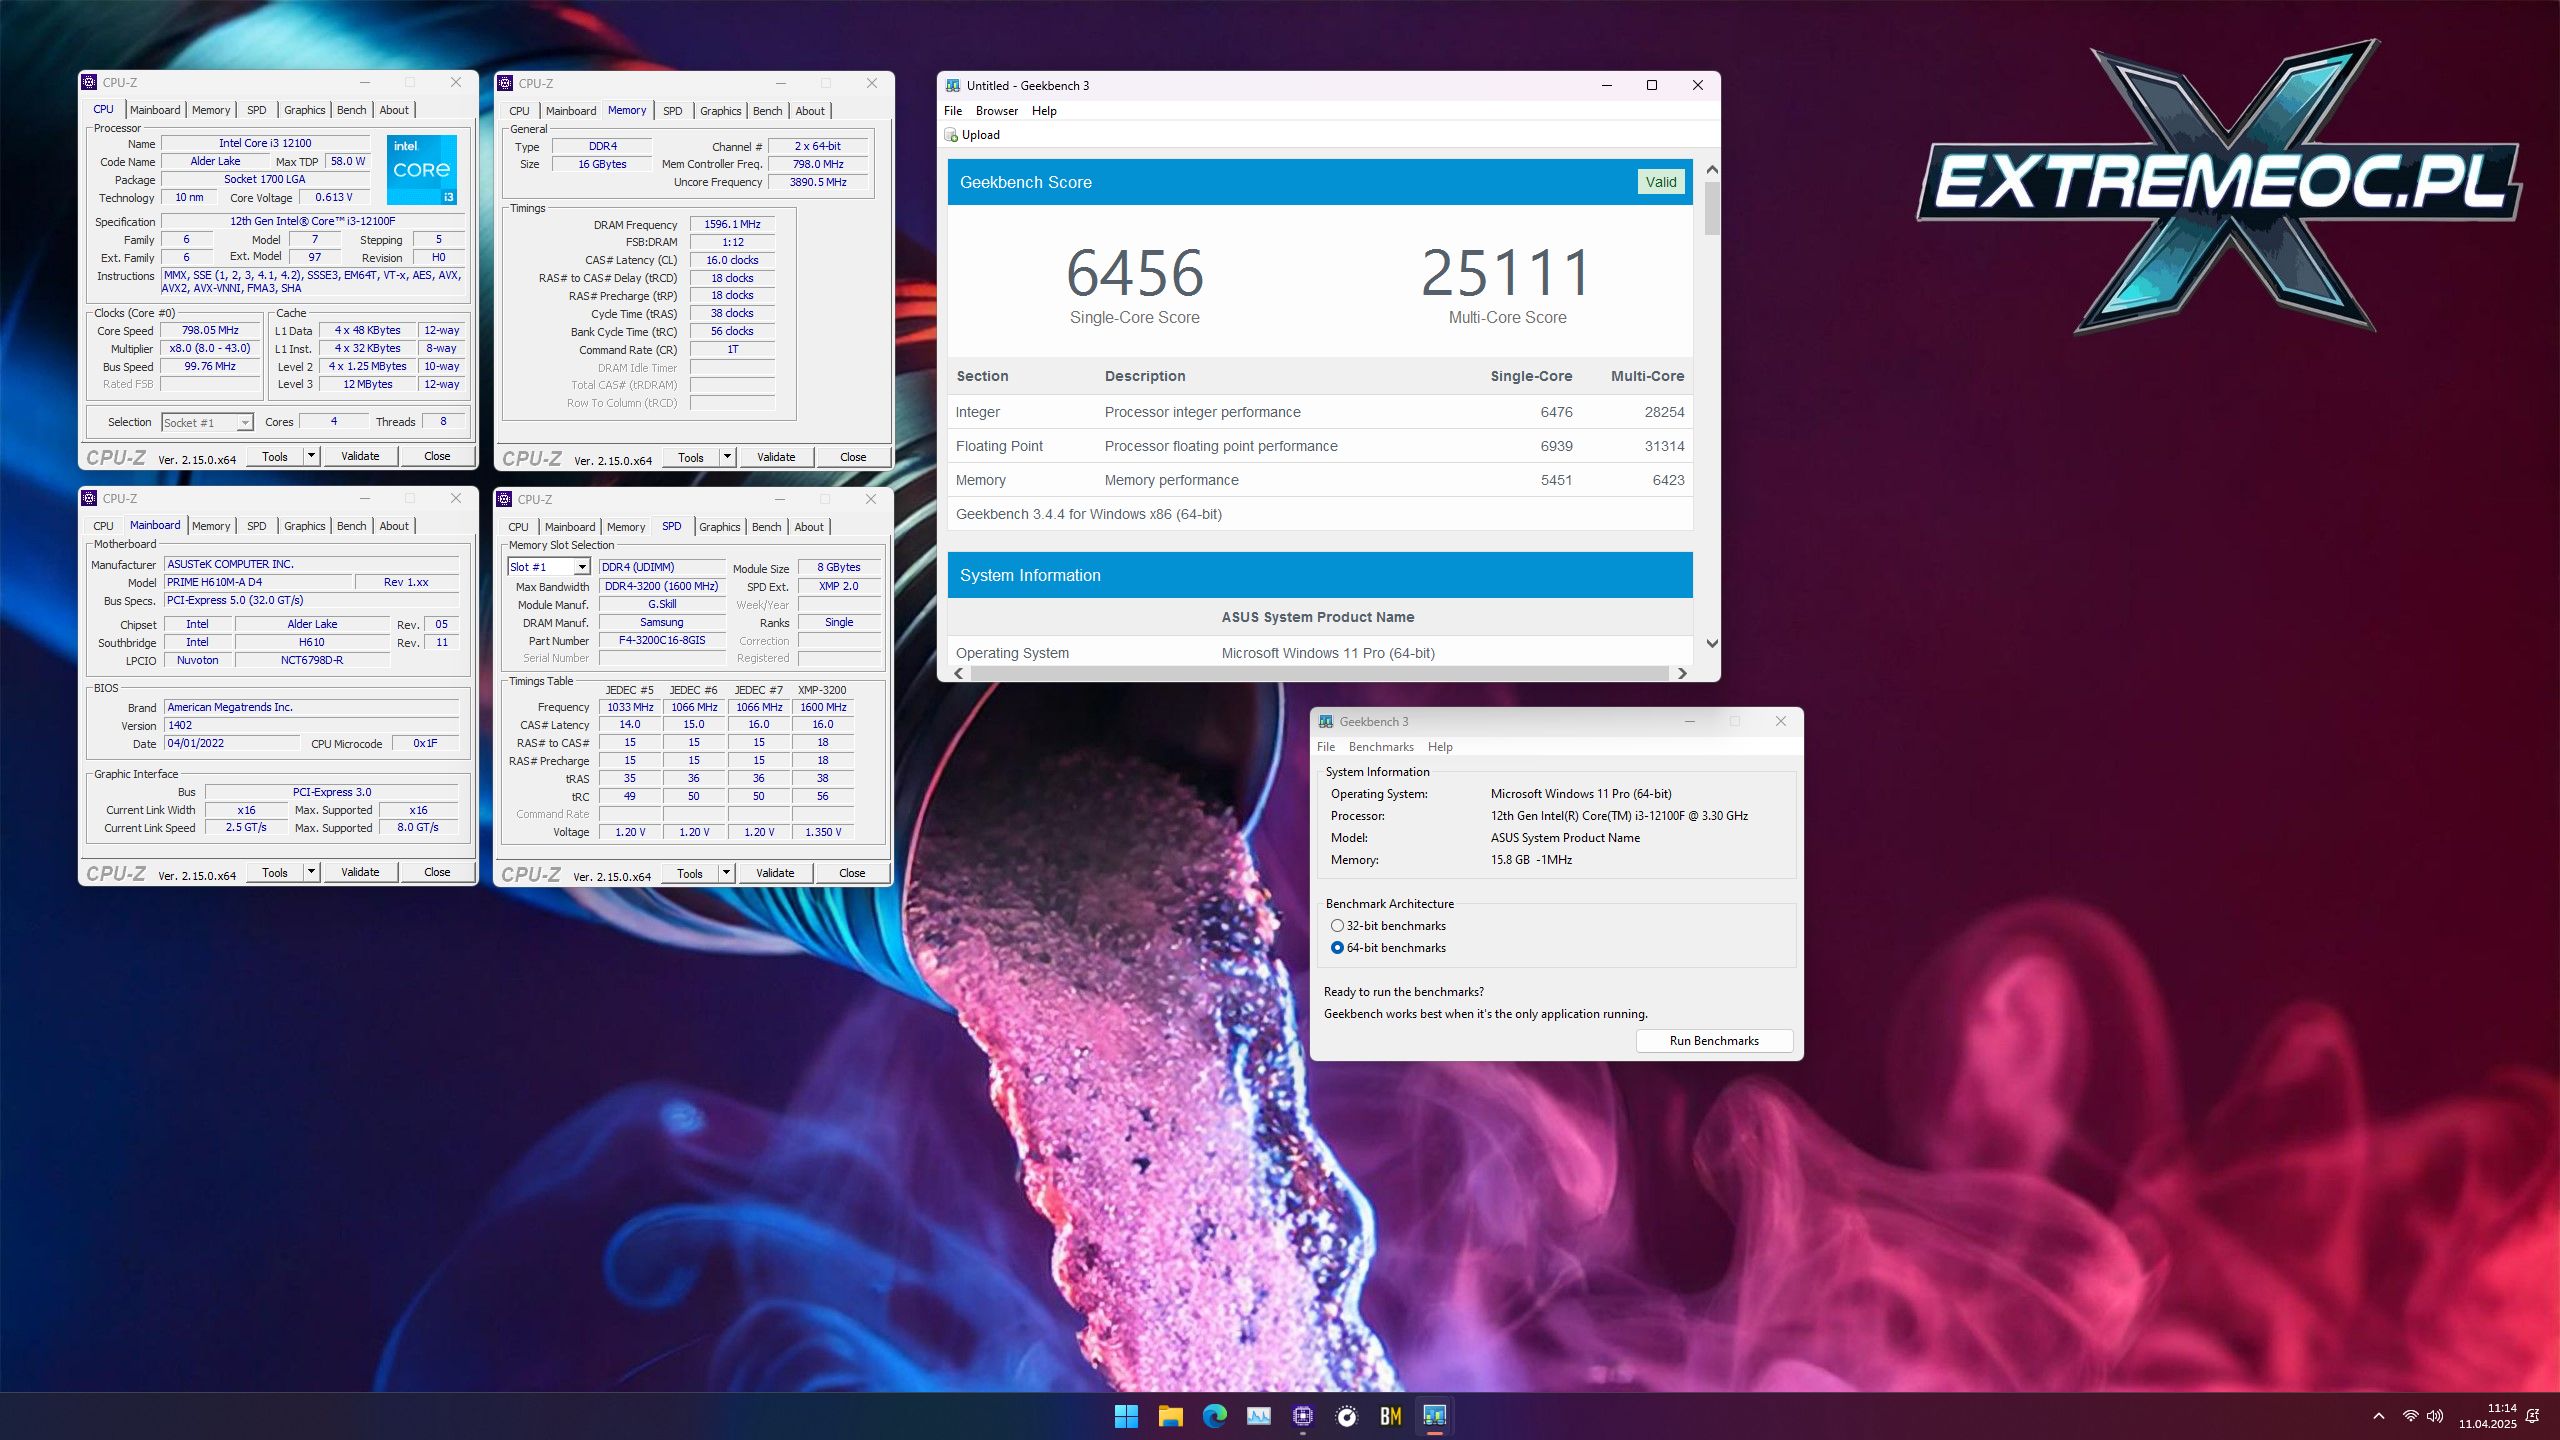Show hidden system tray icons
The height and width of the screenshot is (1440, 2560).
2379,1416
